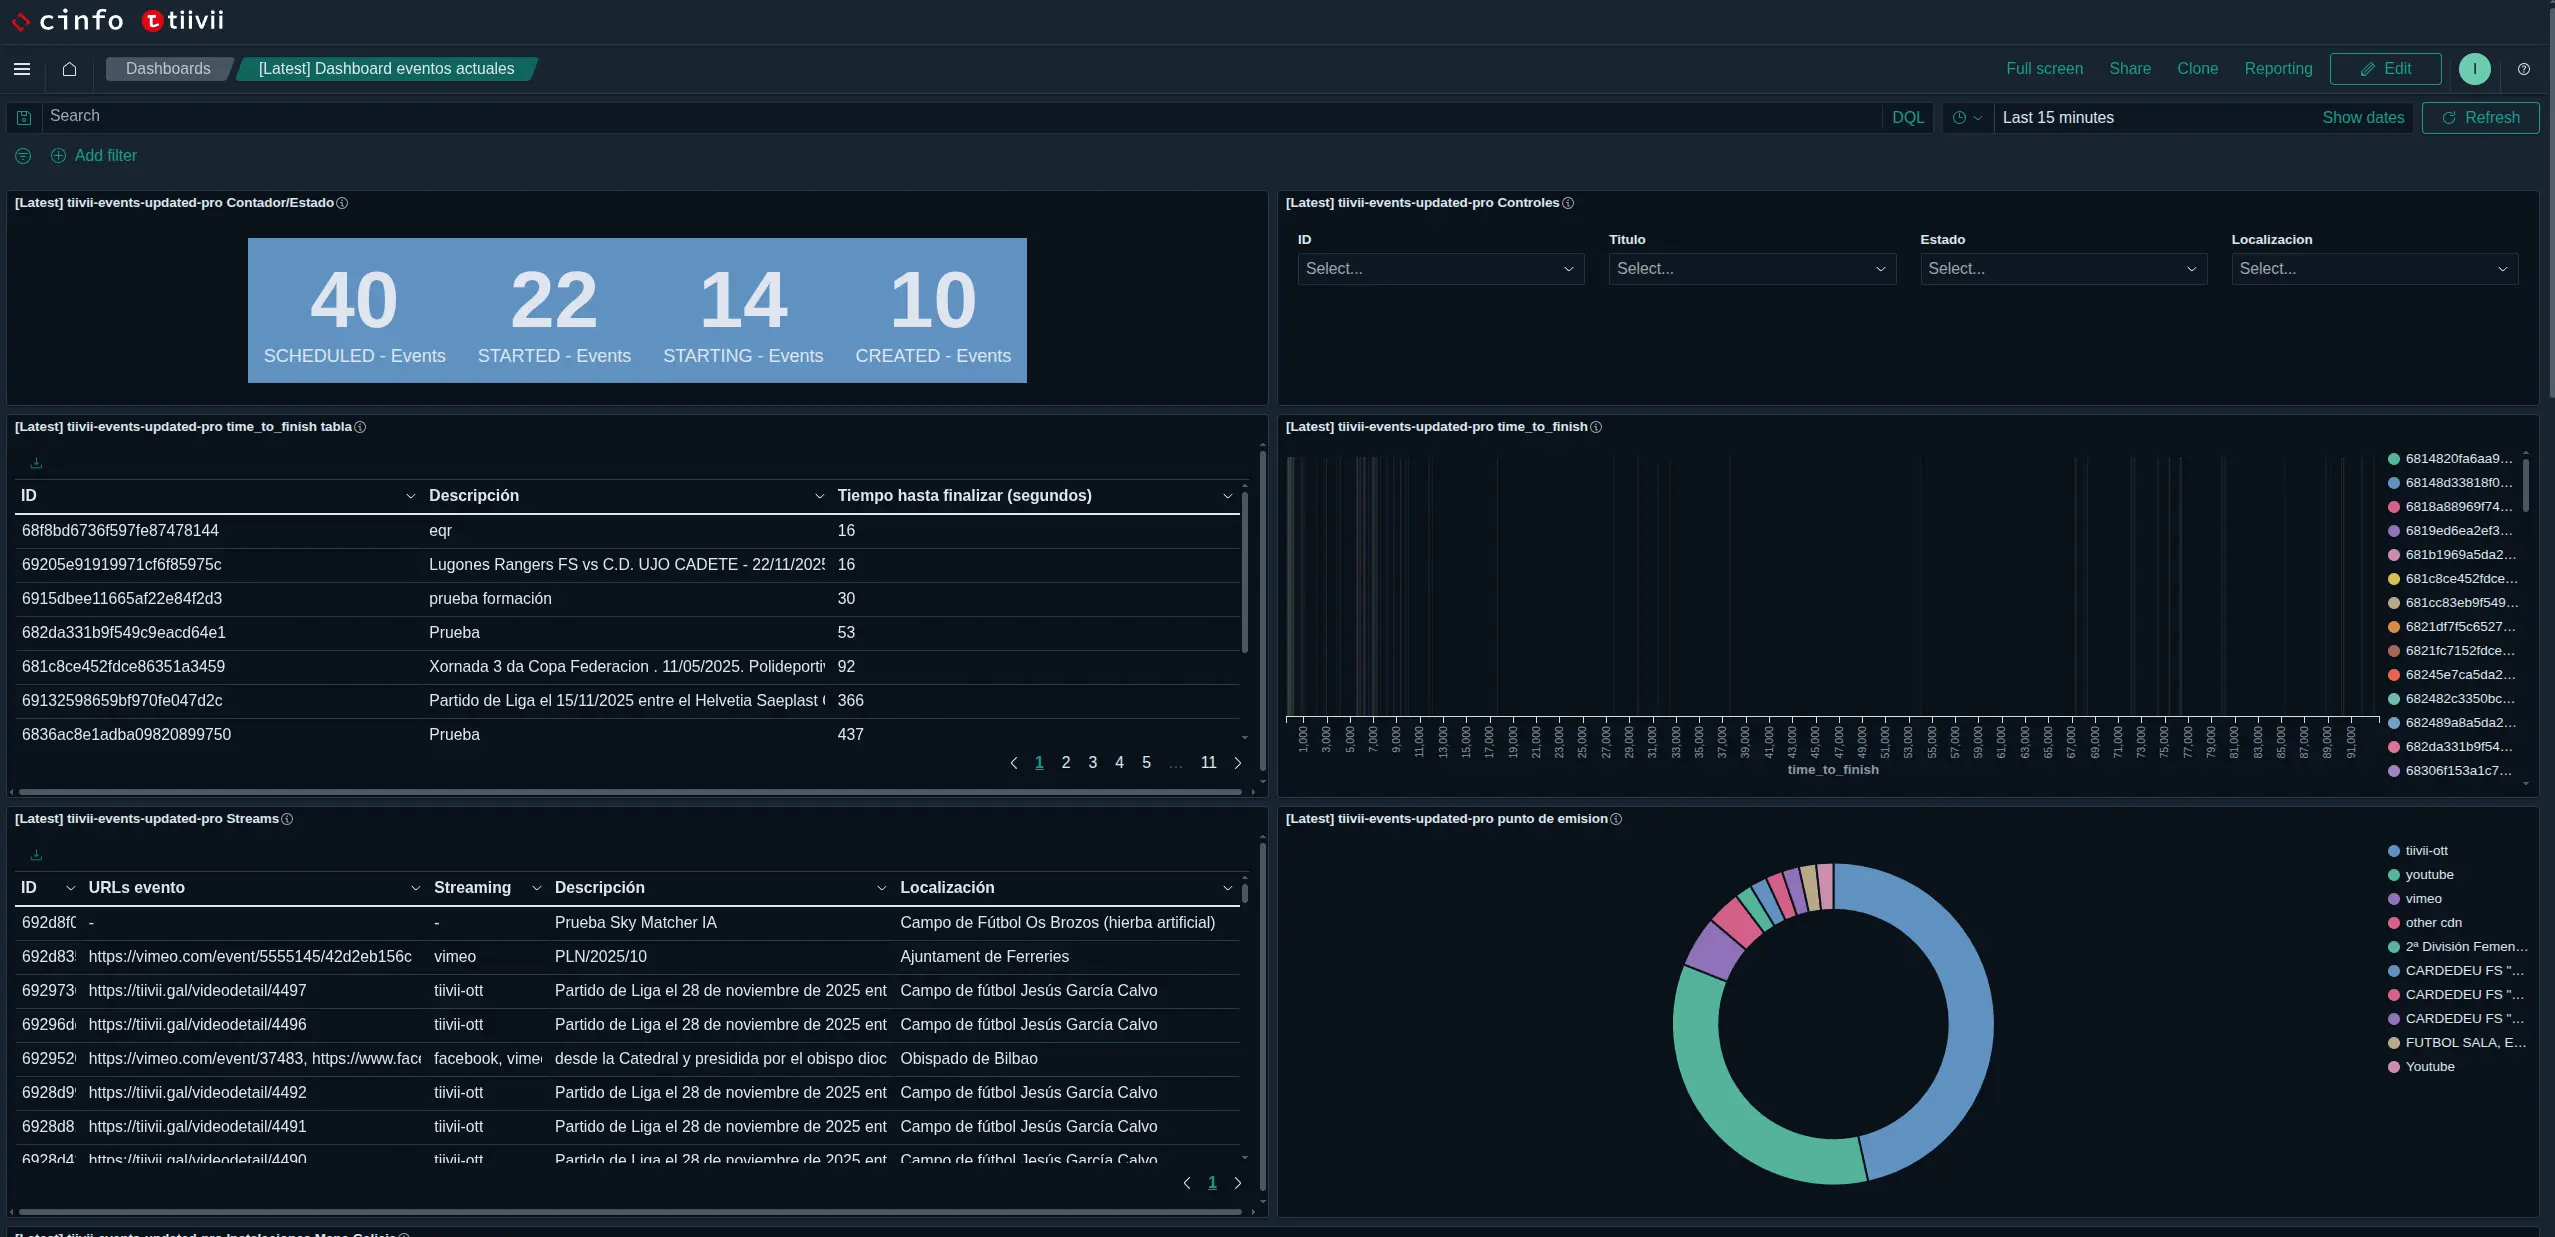2555x1237 pixels.
Task: Open filter options circle icon
Action: tap(23, 156)
